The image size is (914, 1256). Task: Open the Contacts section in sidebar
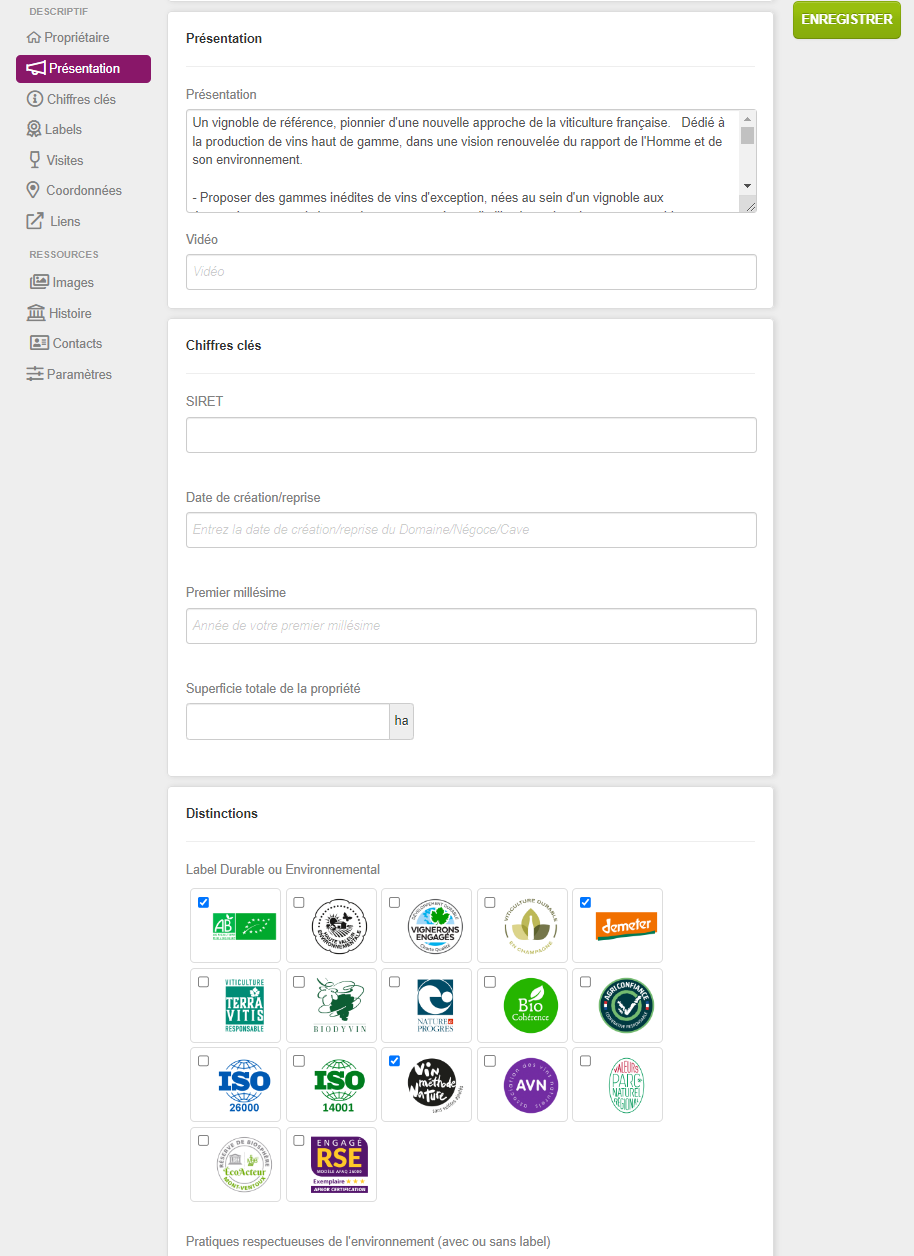tap(66, 343)
